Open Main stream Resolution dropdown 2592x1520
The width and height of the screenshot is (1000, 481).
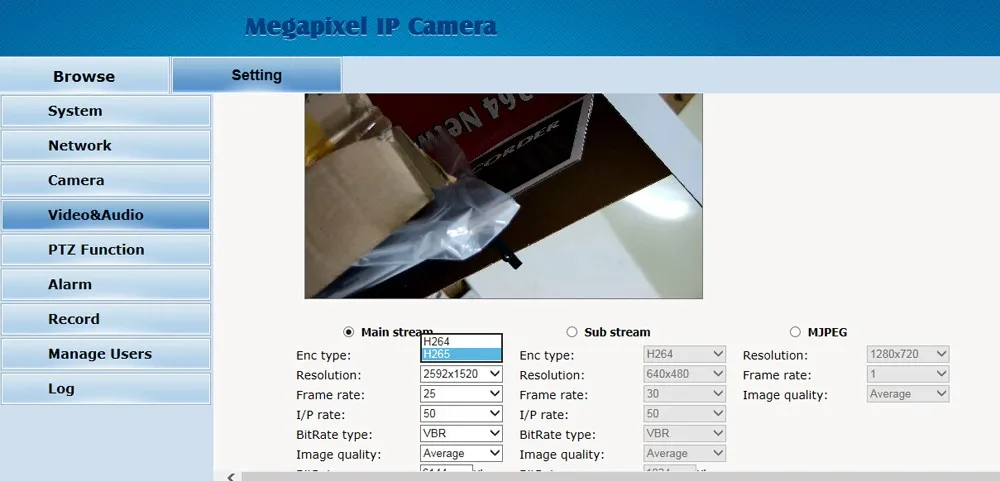tap(461, 374)
